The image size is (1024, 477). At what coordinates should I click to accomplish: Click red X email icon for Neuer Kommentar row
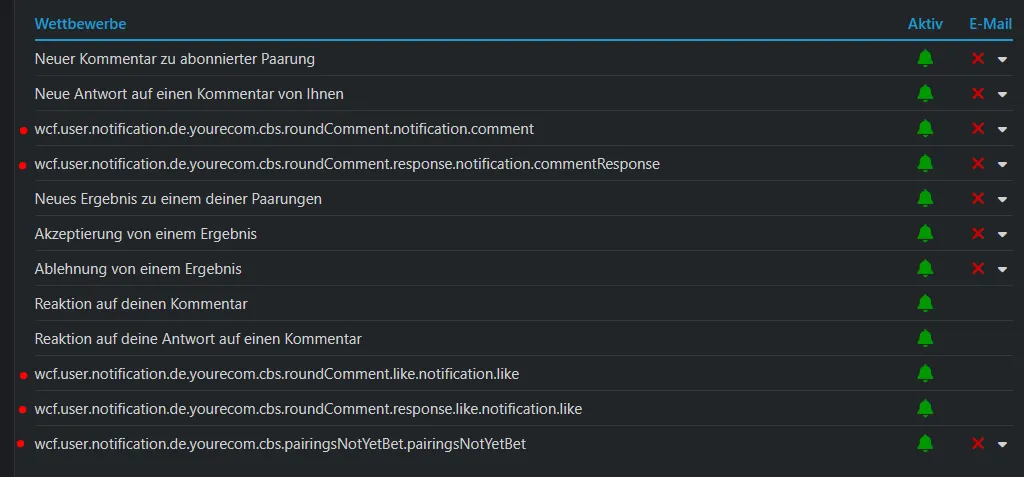[978, 59]
